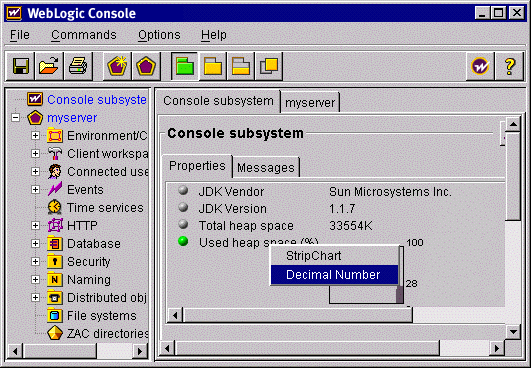
Task: Click the ZAC directories diamond icon
Action: coord(55,333)
